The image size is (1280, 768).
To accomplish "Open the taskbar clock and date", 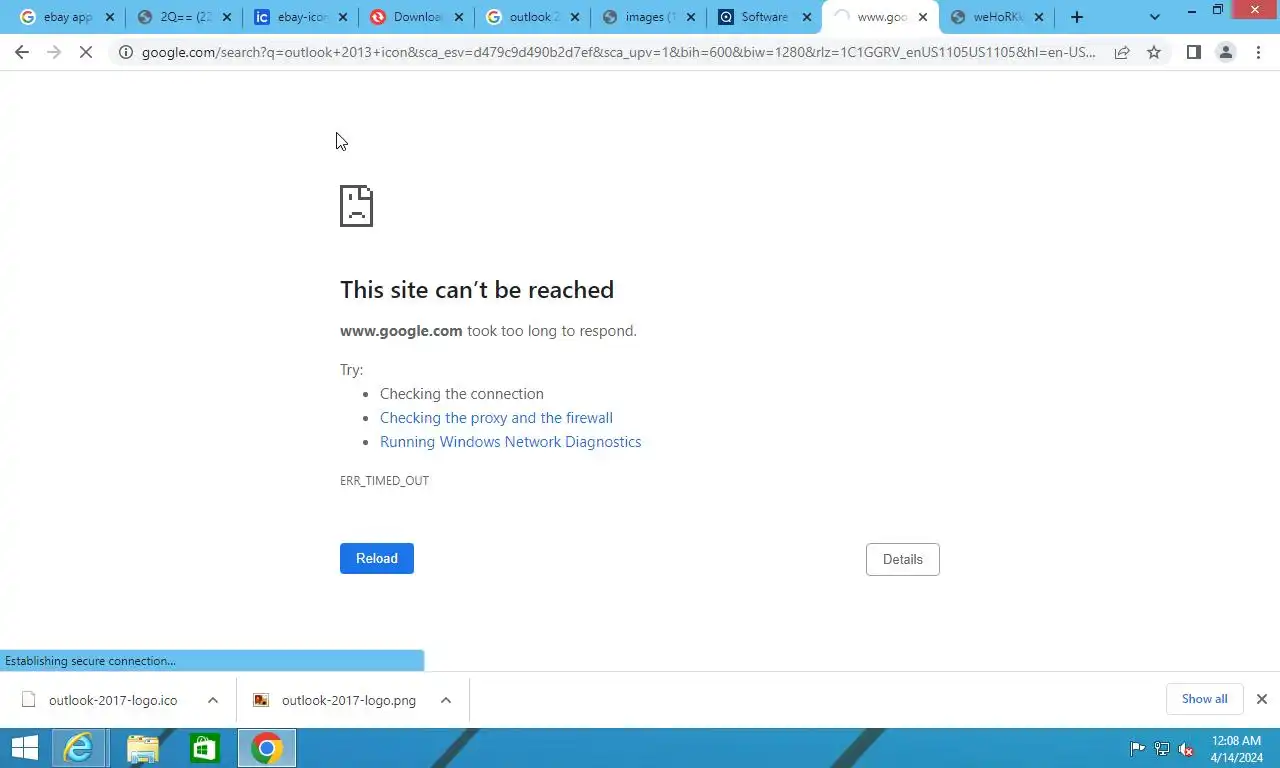I will (x=1236, y=749).
